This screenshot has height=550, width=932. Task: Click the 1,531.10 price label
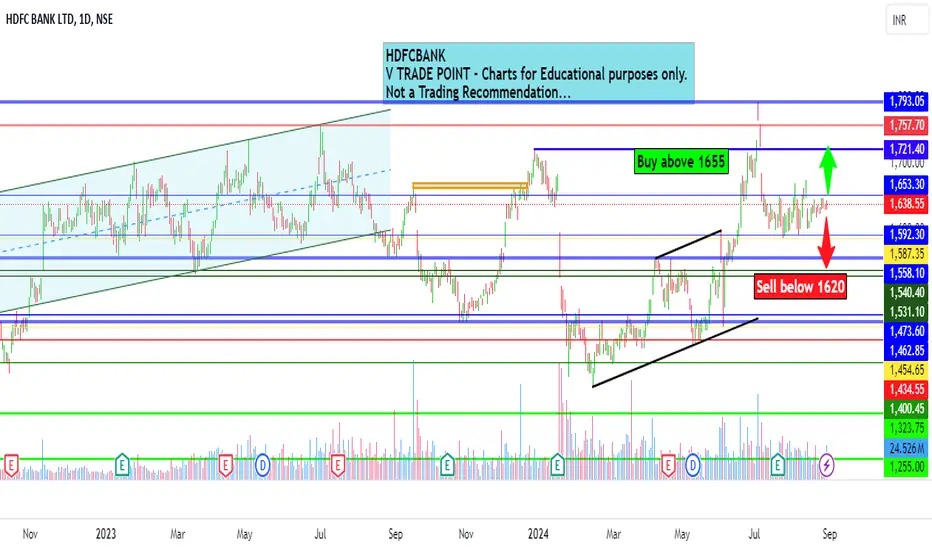906,312
